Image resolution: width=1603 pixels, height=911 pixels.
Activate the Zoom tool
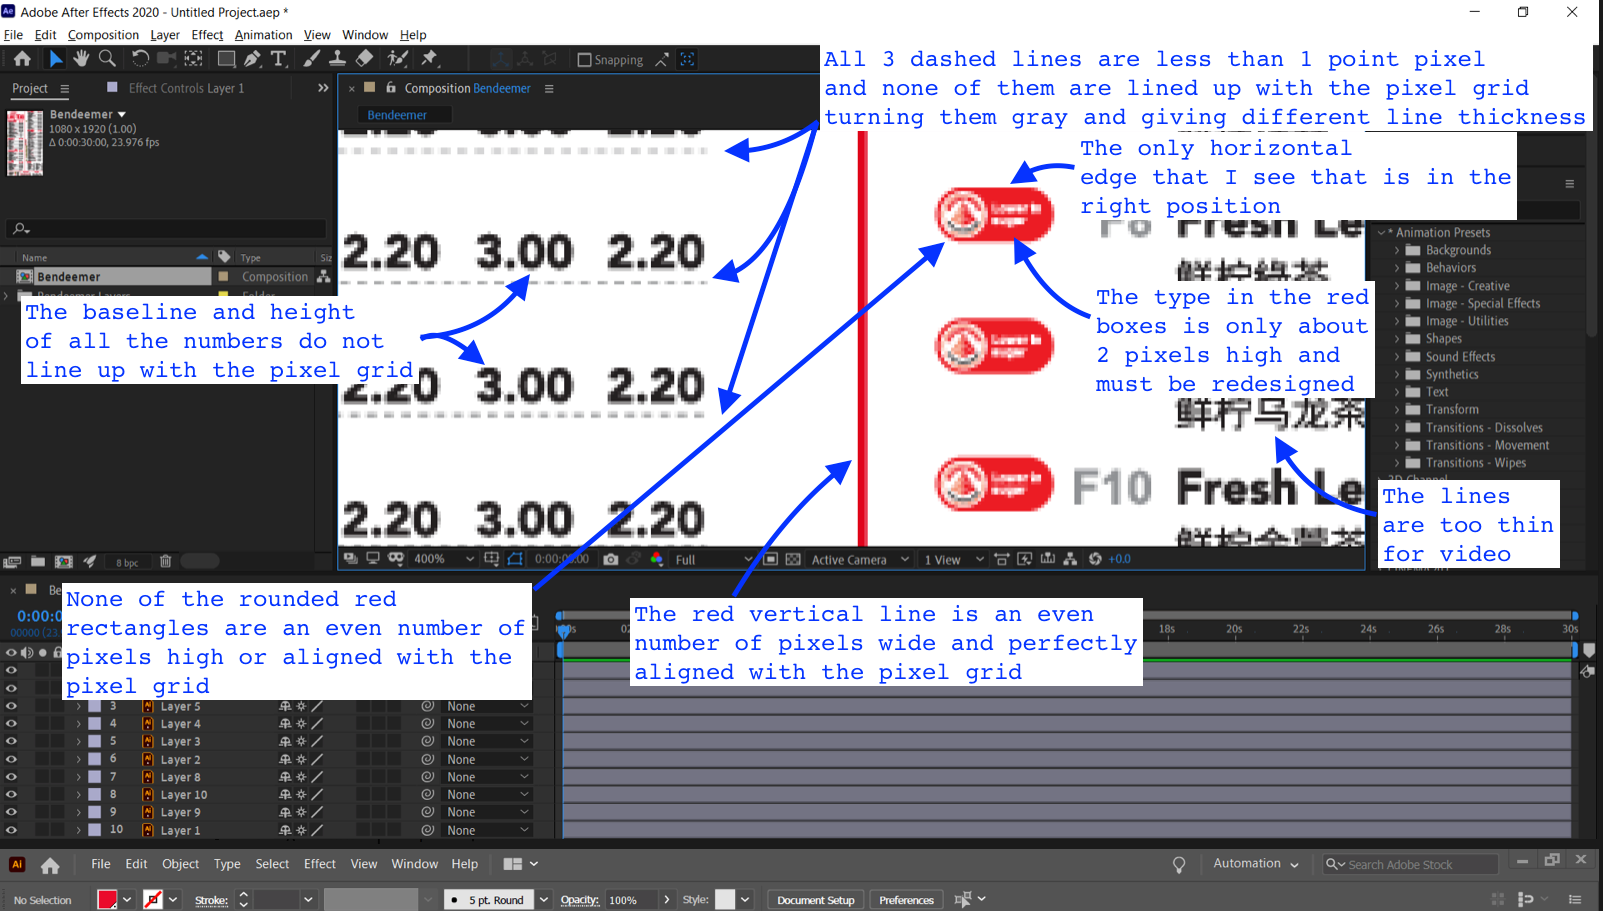click(x=106, y=59)
